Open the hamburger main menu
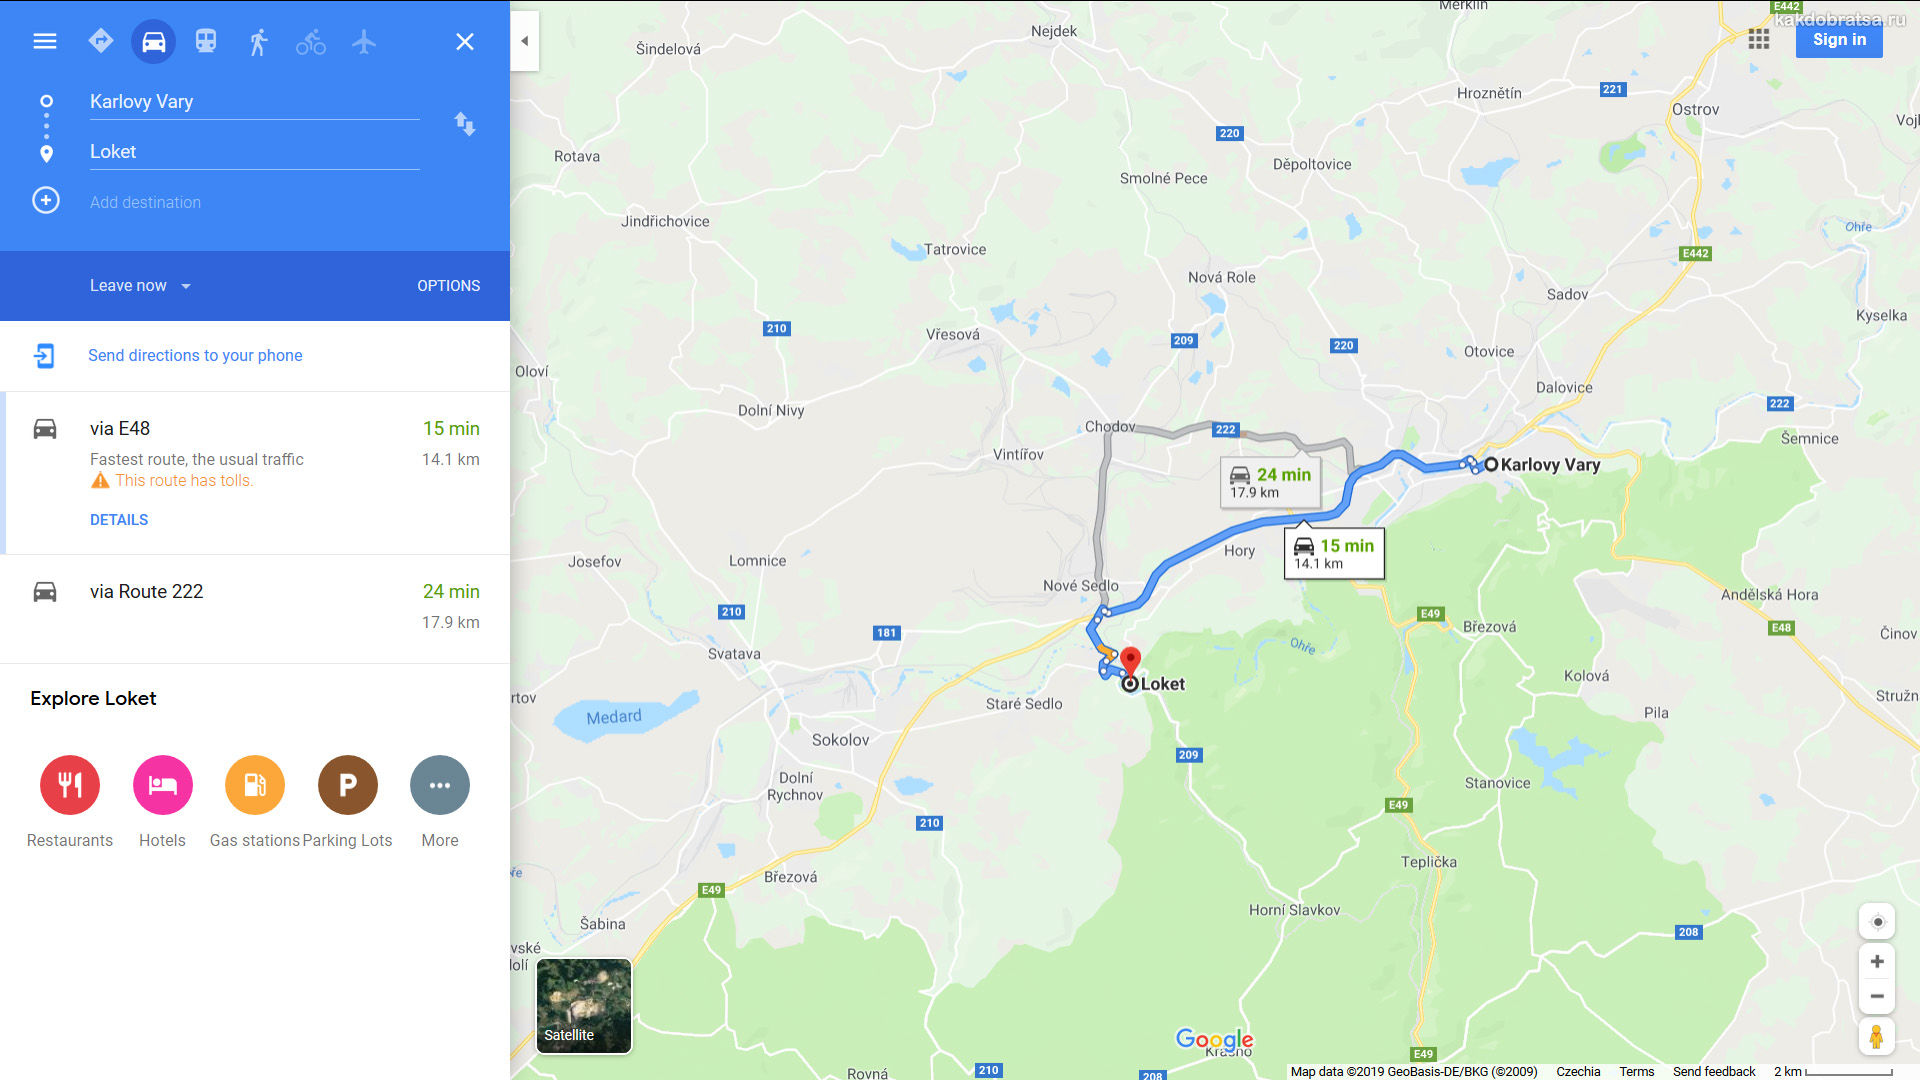 45,41
